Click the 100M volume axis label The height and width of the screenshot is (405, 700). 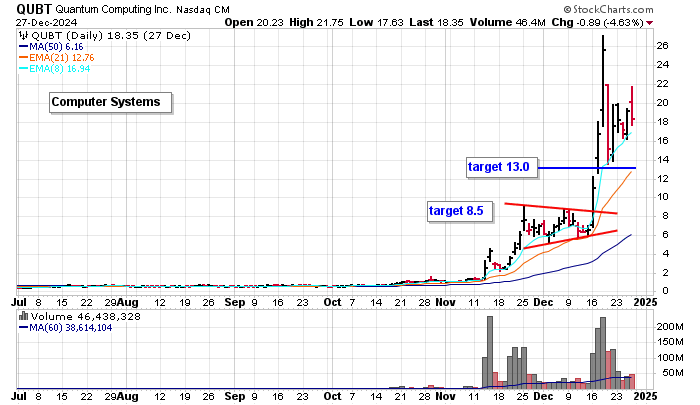click(670, 358)
